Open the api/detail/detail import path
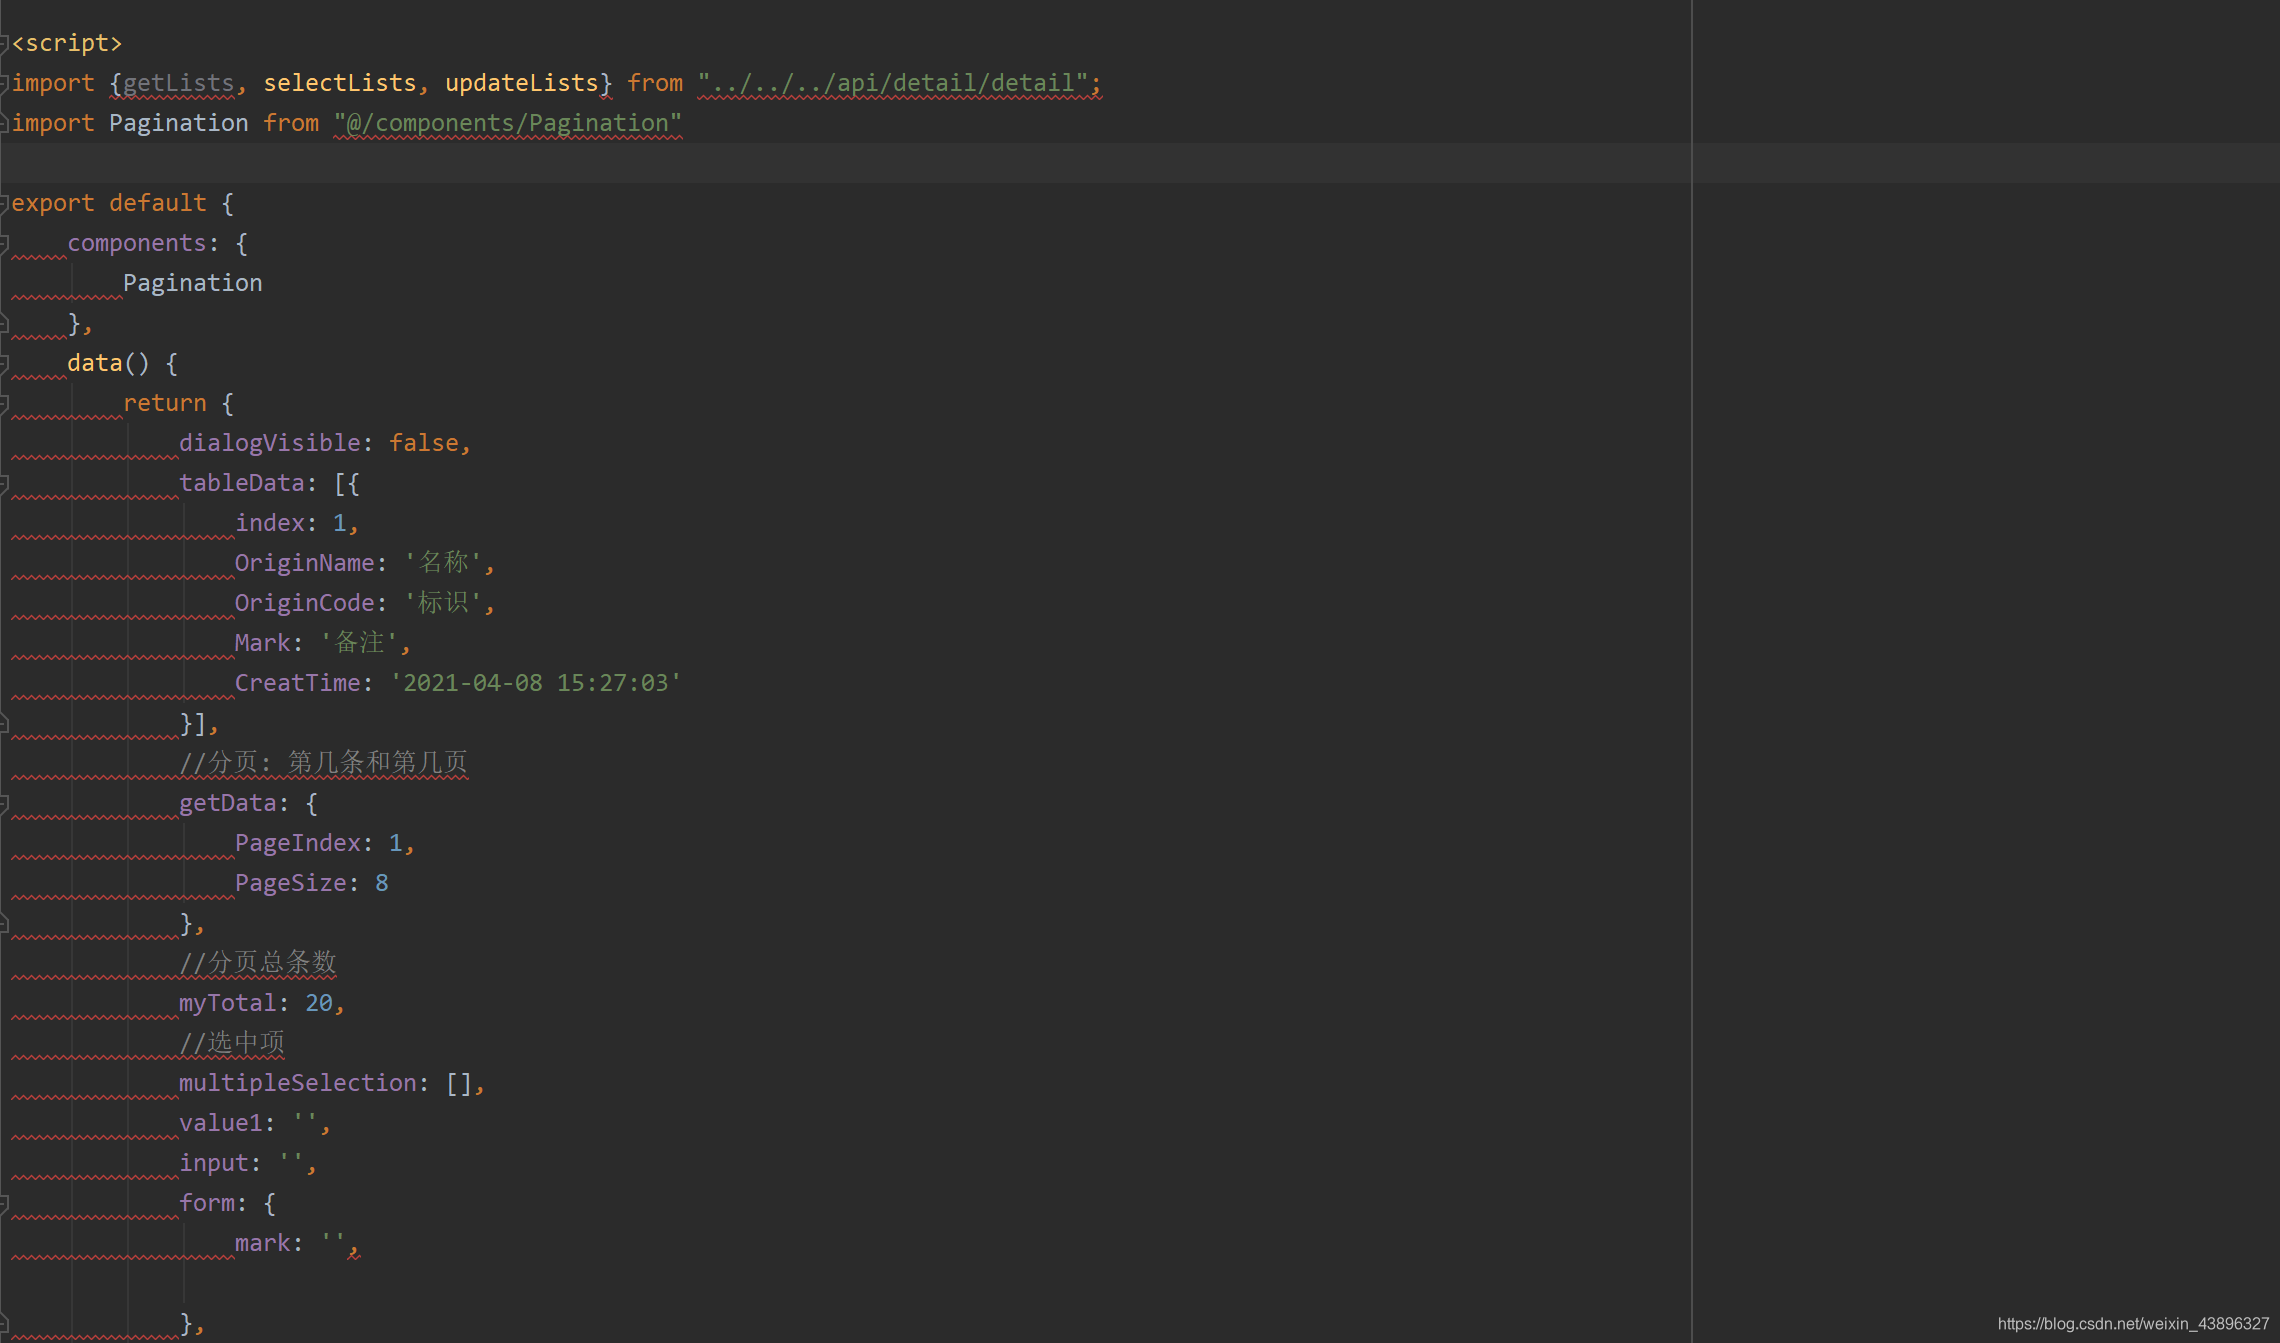The height and width of the screenshot is (1343, 2280). [892, 83]
